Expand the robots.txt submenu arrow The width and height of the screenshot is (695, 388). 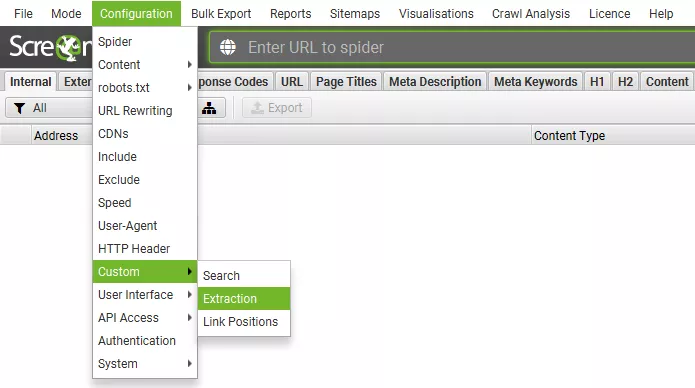(x=190, y=87)
